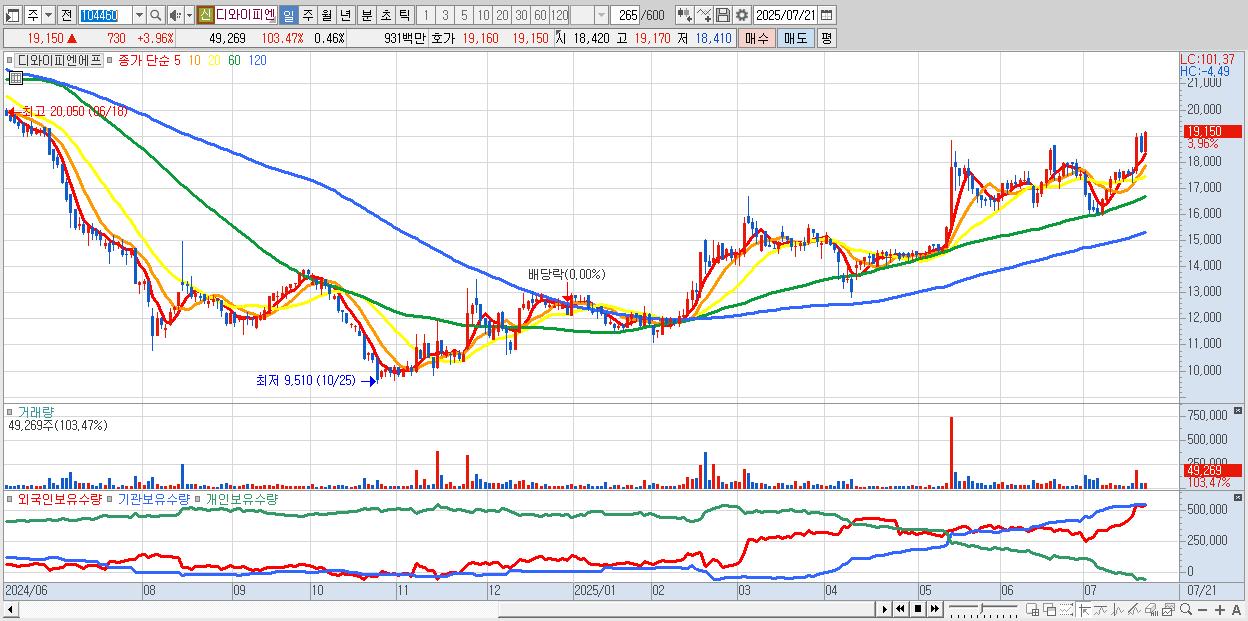
Task: Choose the 60 interval button
Action: [540, 15]
